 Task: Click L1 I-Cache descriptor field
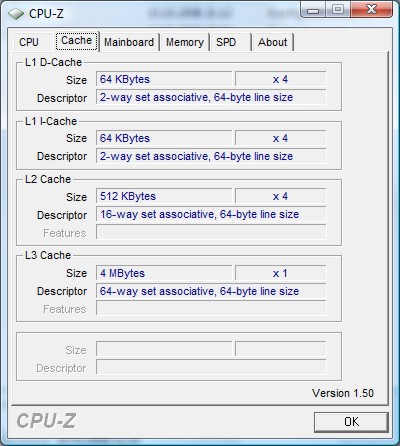tap(211, 156)
